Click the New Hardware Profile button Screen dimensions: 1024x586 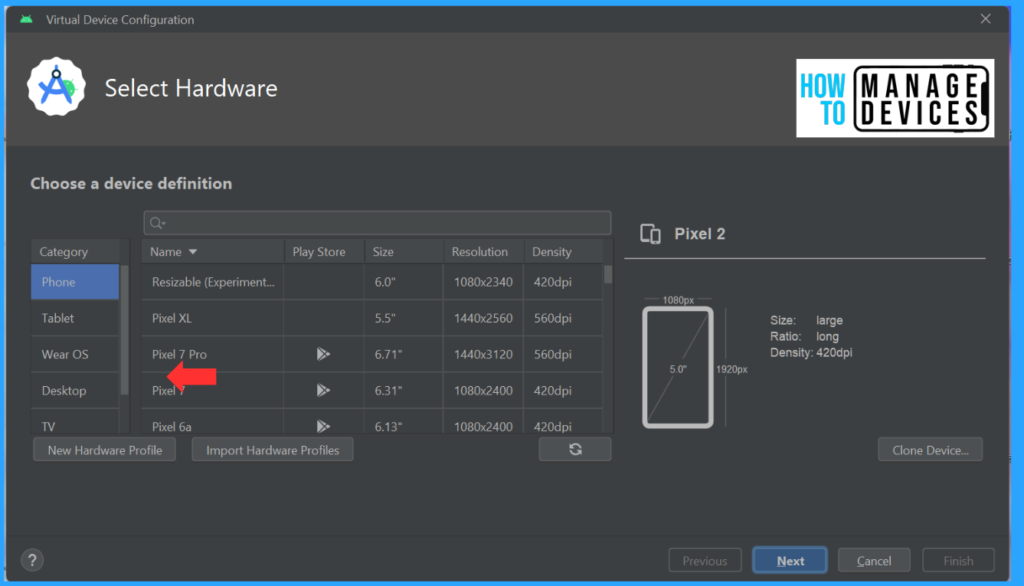pos(104,449)
